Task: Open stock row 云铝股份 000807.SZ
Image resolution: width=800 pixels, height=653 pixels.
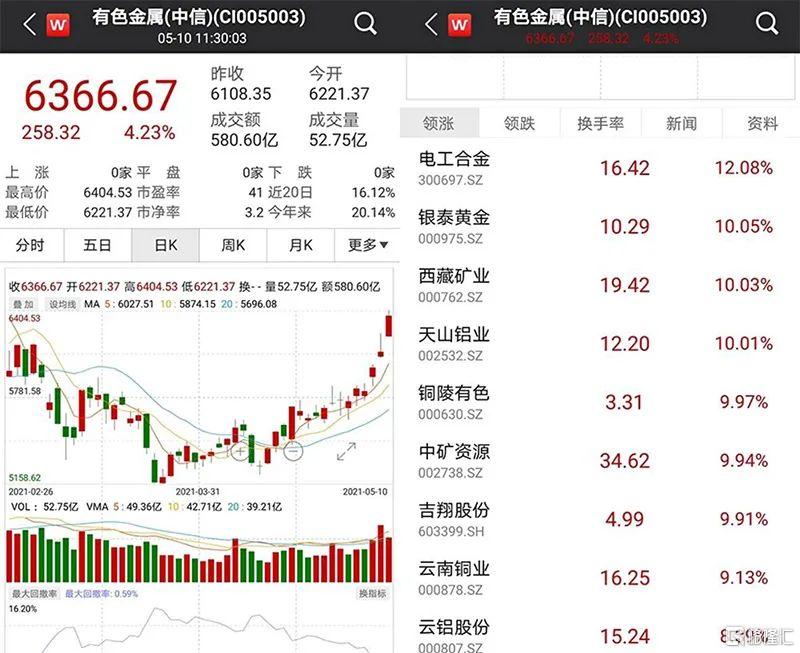Action: tap(600, 631)
